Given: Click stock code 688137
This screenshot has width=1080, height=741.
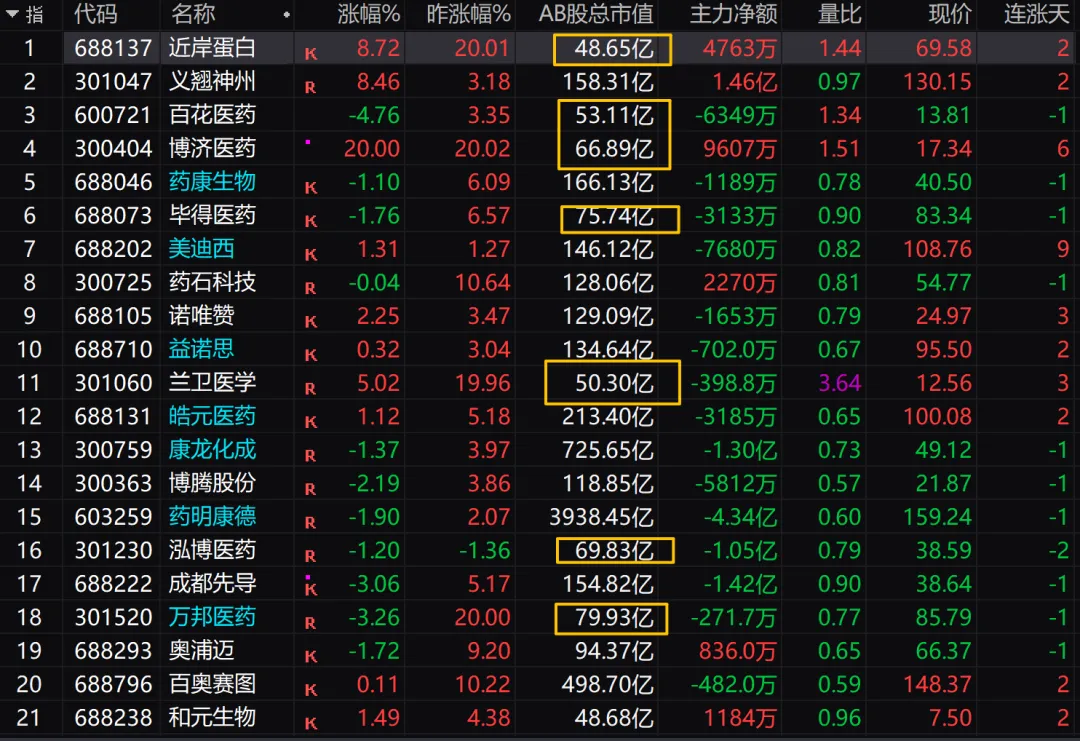Looking at the screenshot, I should coord(113,48).
